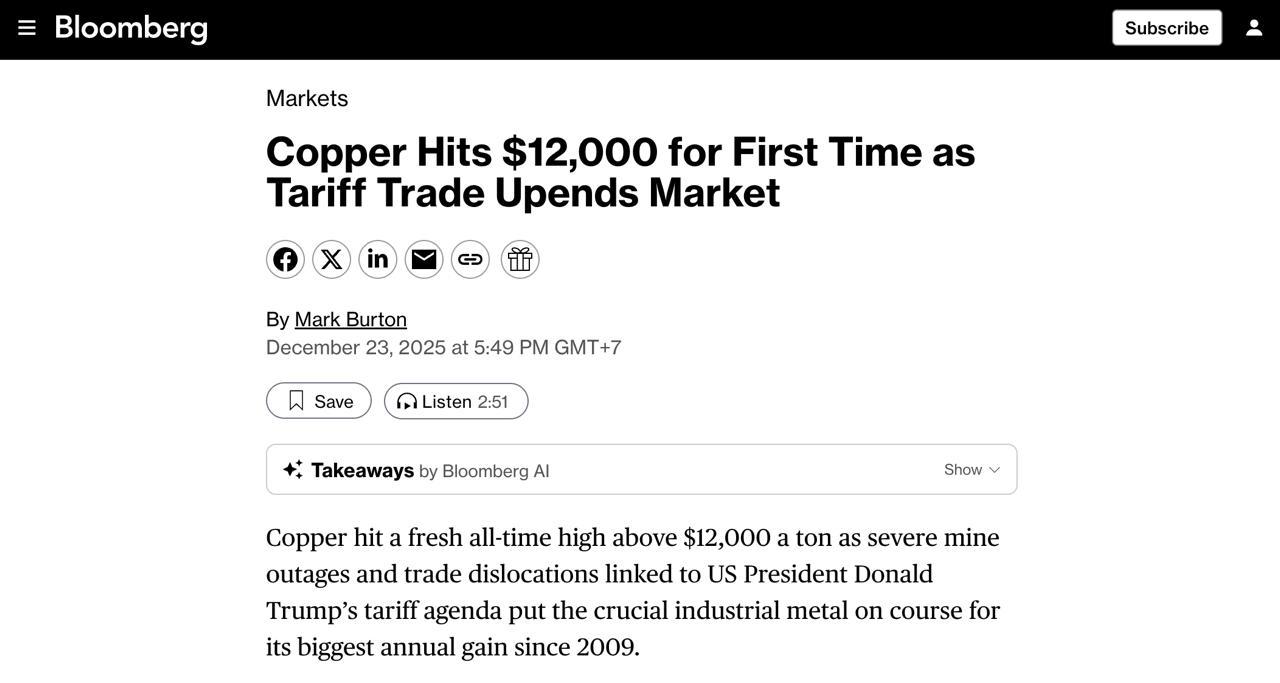
Task: Share article on Facebook
Action: pos(285,260)
